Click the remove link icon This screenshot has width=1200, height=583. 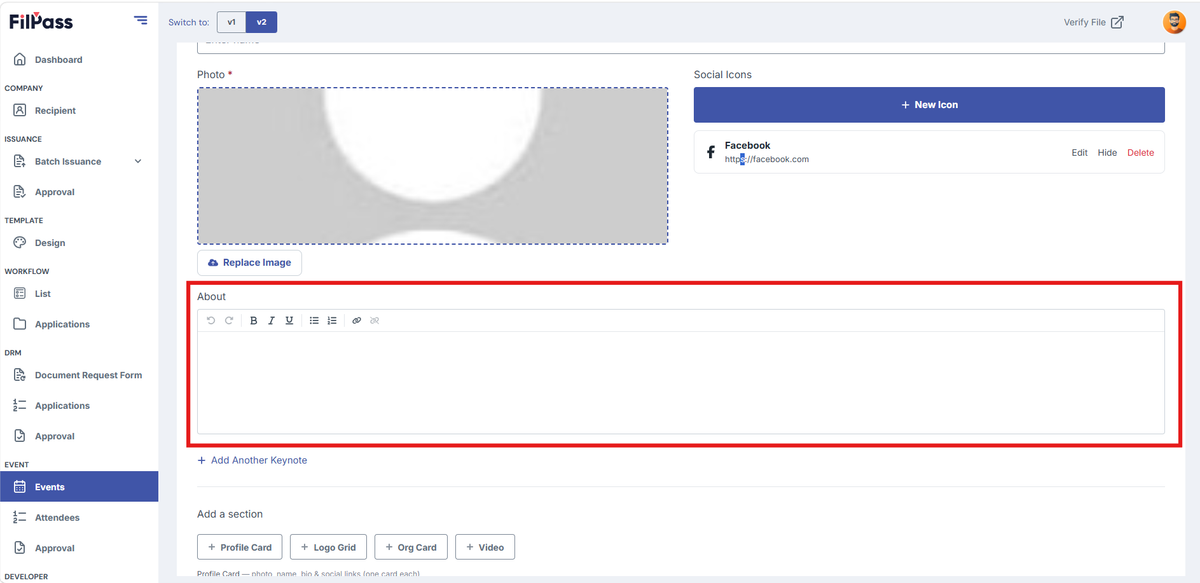(375, 321)
